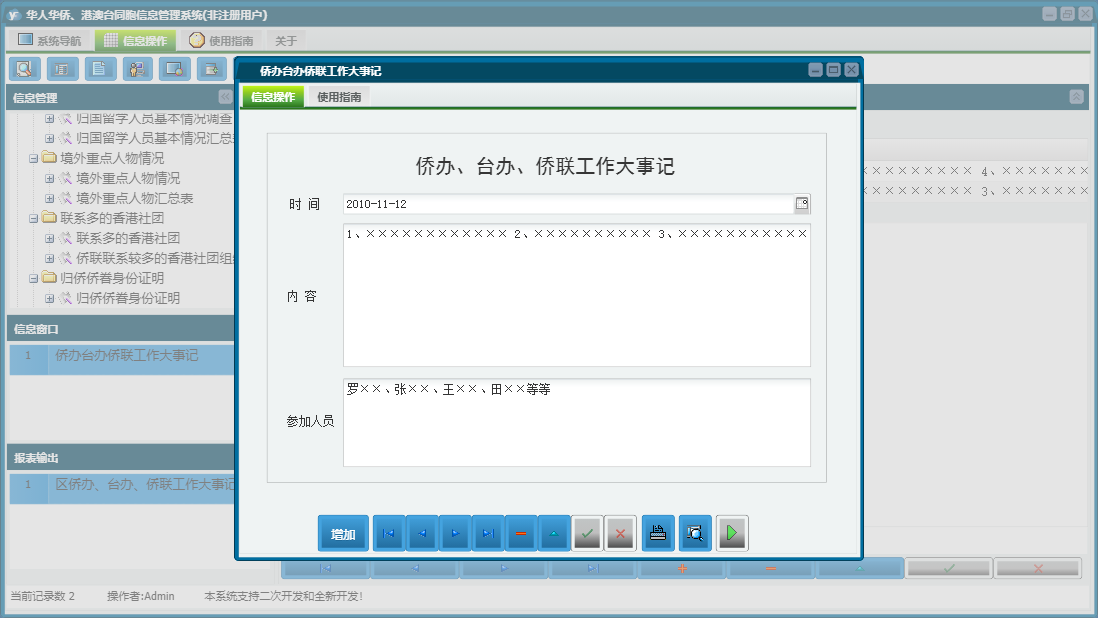Viewport: 1098px width, 618px height.
Task: Open the user management toolbar icon
Action: coord(137,69)
